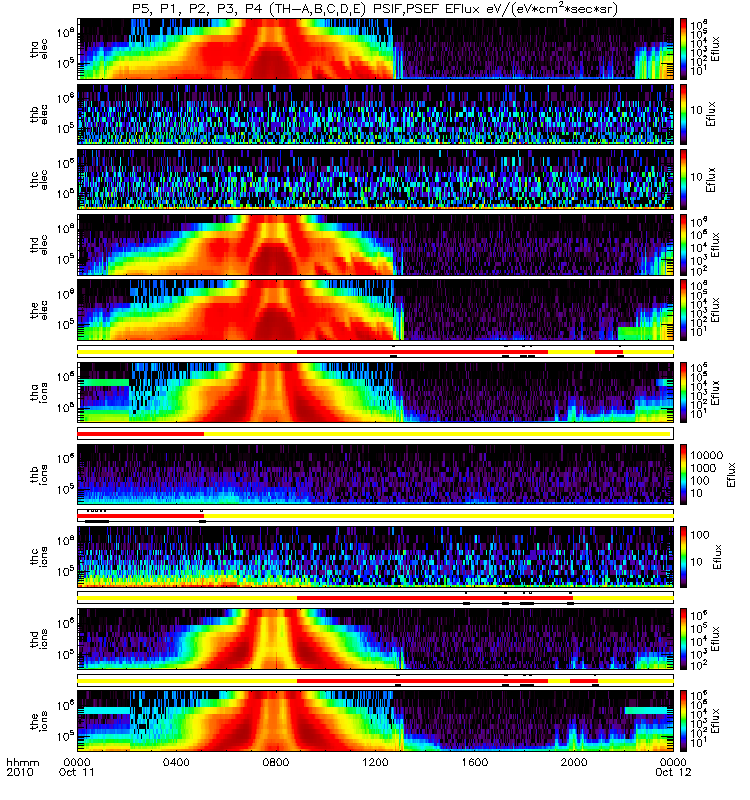Click the 'Eflux' label beside tha elec color bar
Viewport: 750px width, 800px height.
pyautogui.click(x=715, y=49)
